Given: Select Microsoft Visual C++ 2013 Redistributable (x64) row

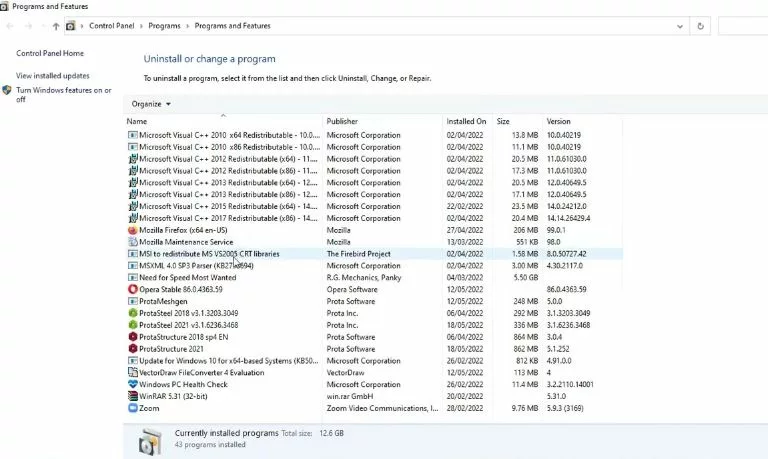Looking at the screenshot, I should (373, 183).
